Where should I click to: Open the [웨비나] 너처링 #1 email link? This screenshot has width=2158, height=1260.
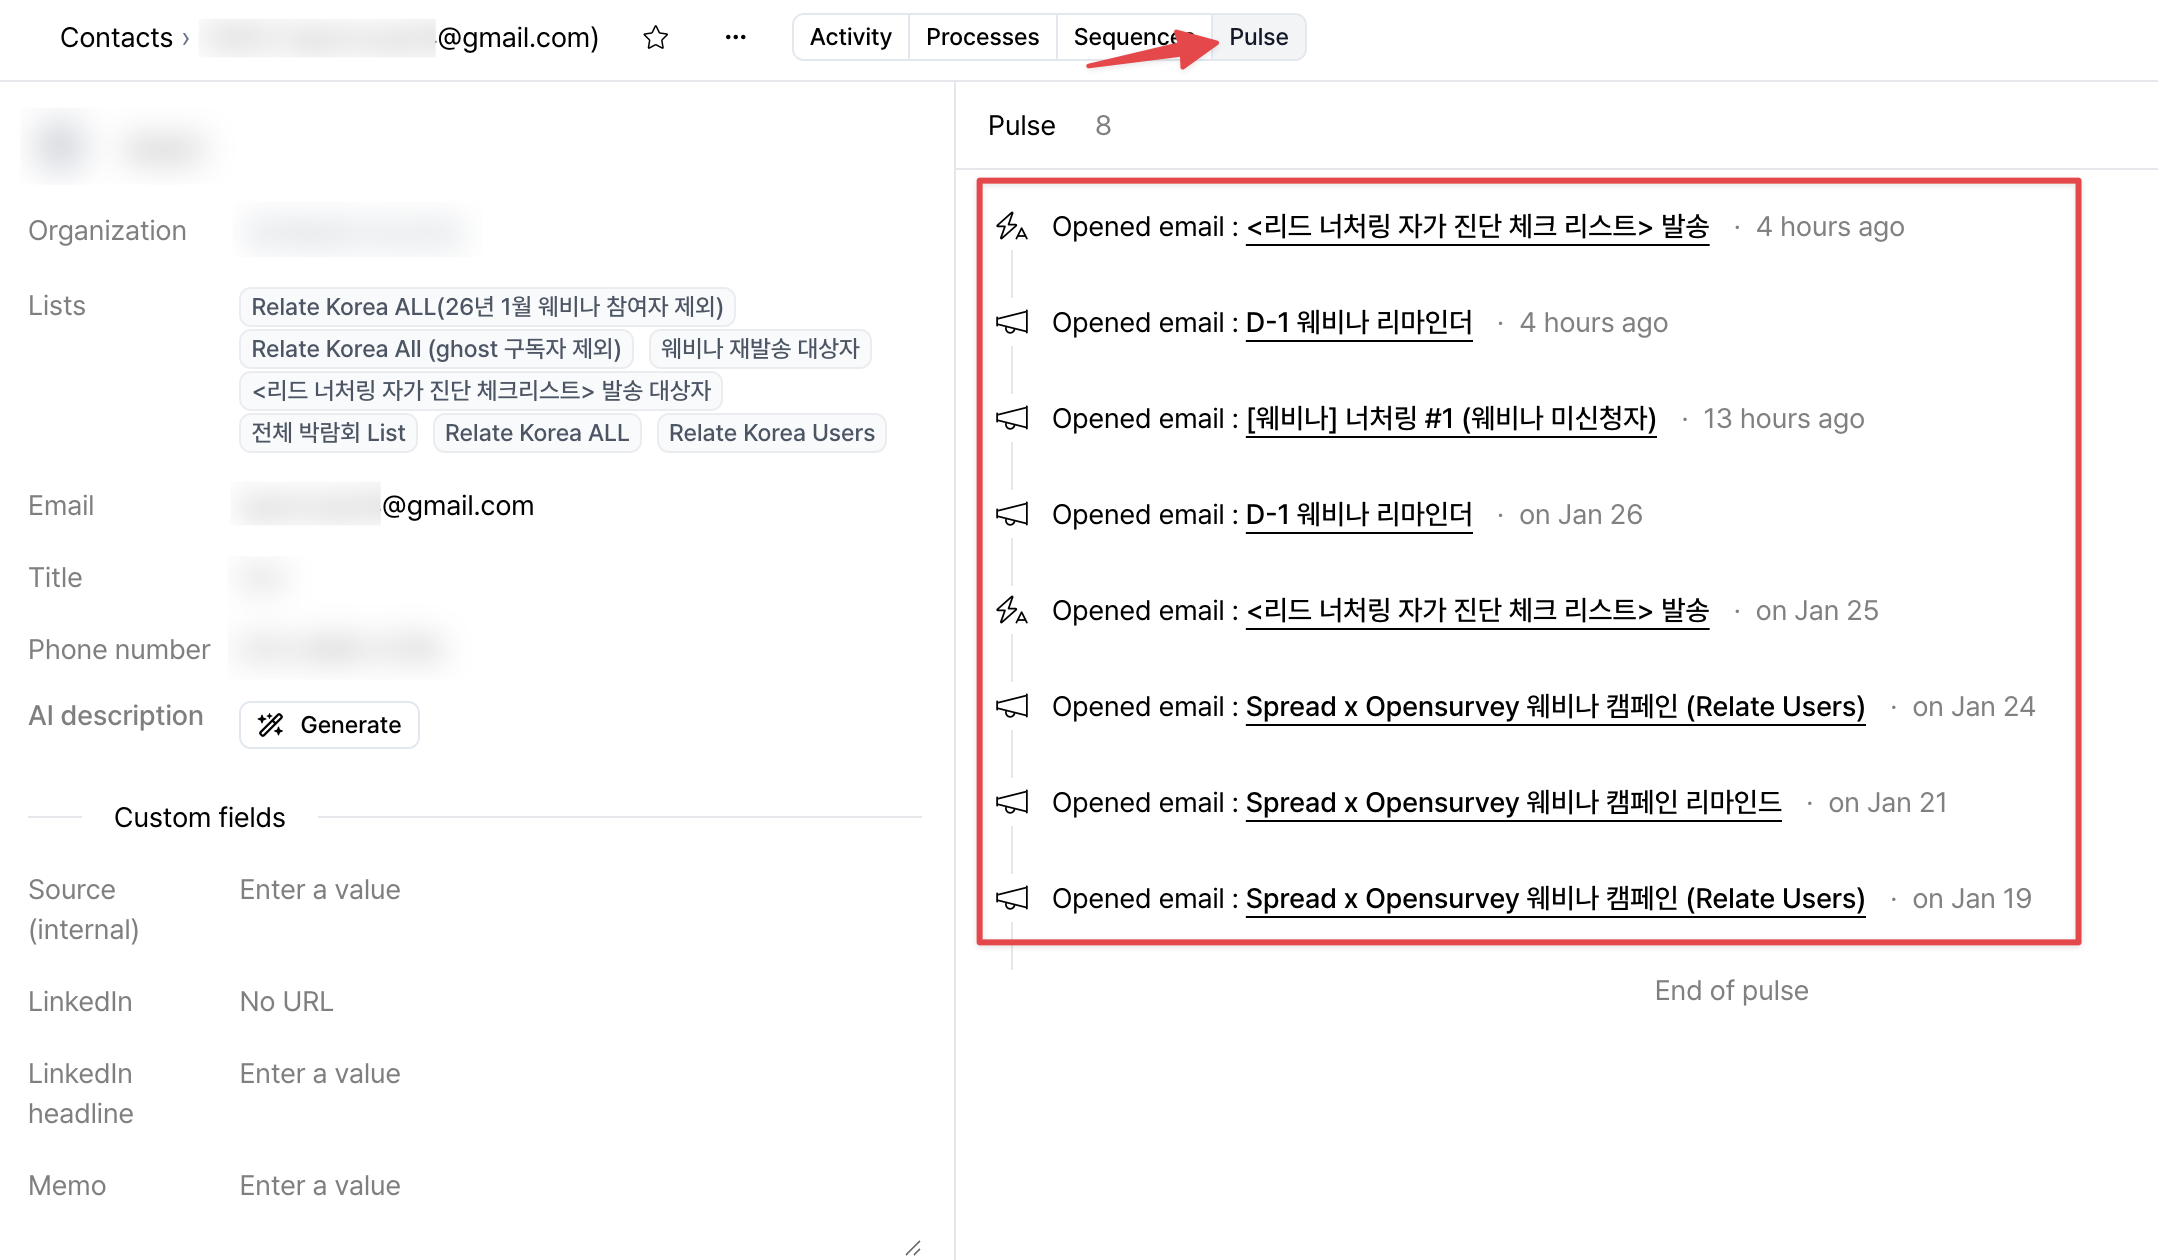[1450, 419]
